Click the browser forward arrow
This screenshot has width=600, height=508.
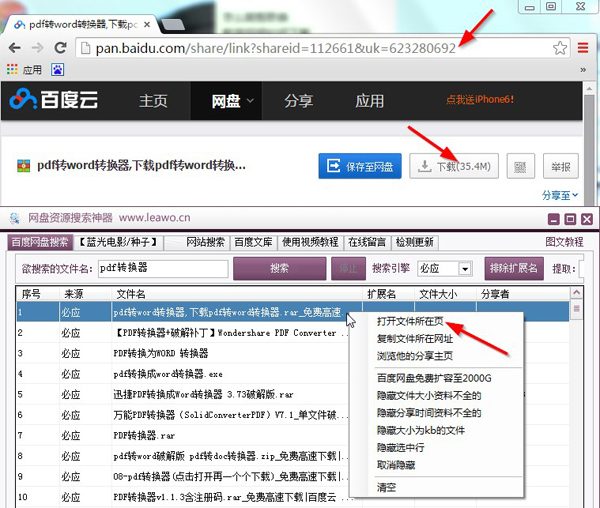(37, 48)
